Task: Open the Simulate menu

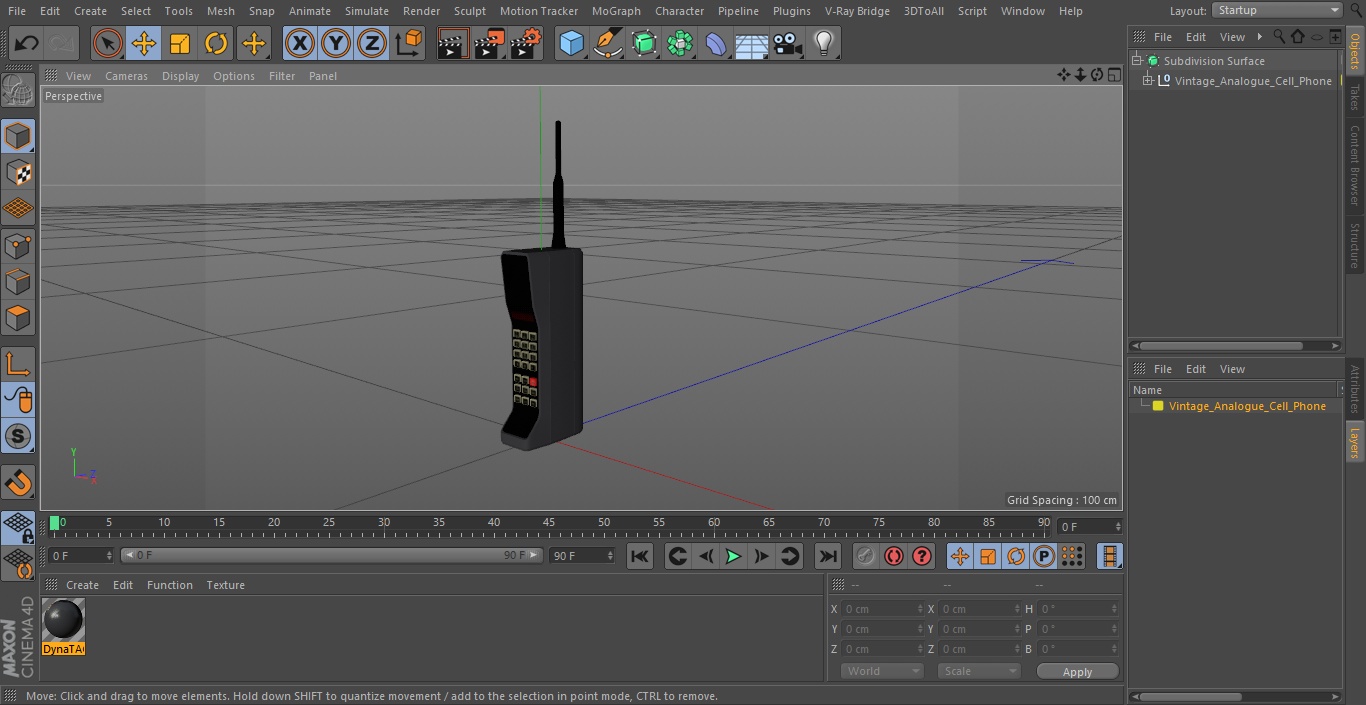Action: point(366,11)
